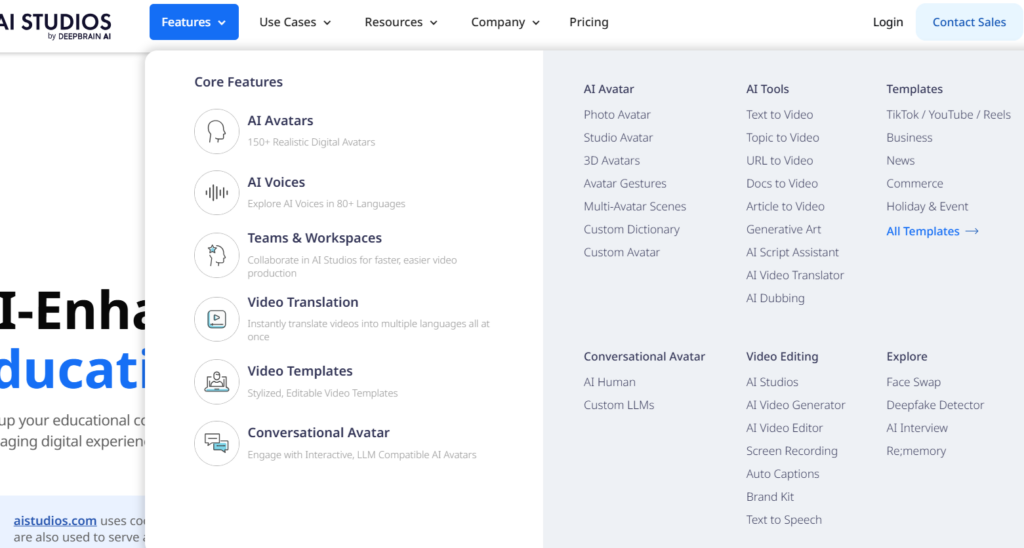The width and height of the screenshot is (1024, 548).
Task: Open Multi-Avatar Scenes page
Action: point(635,206)
